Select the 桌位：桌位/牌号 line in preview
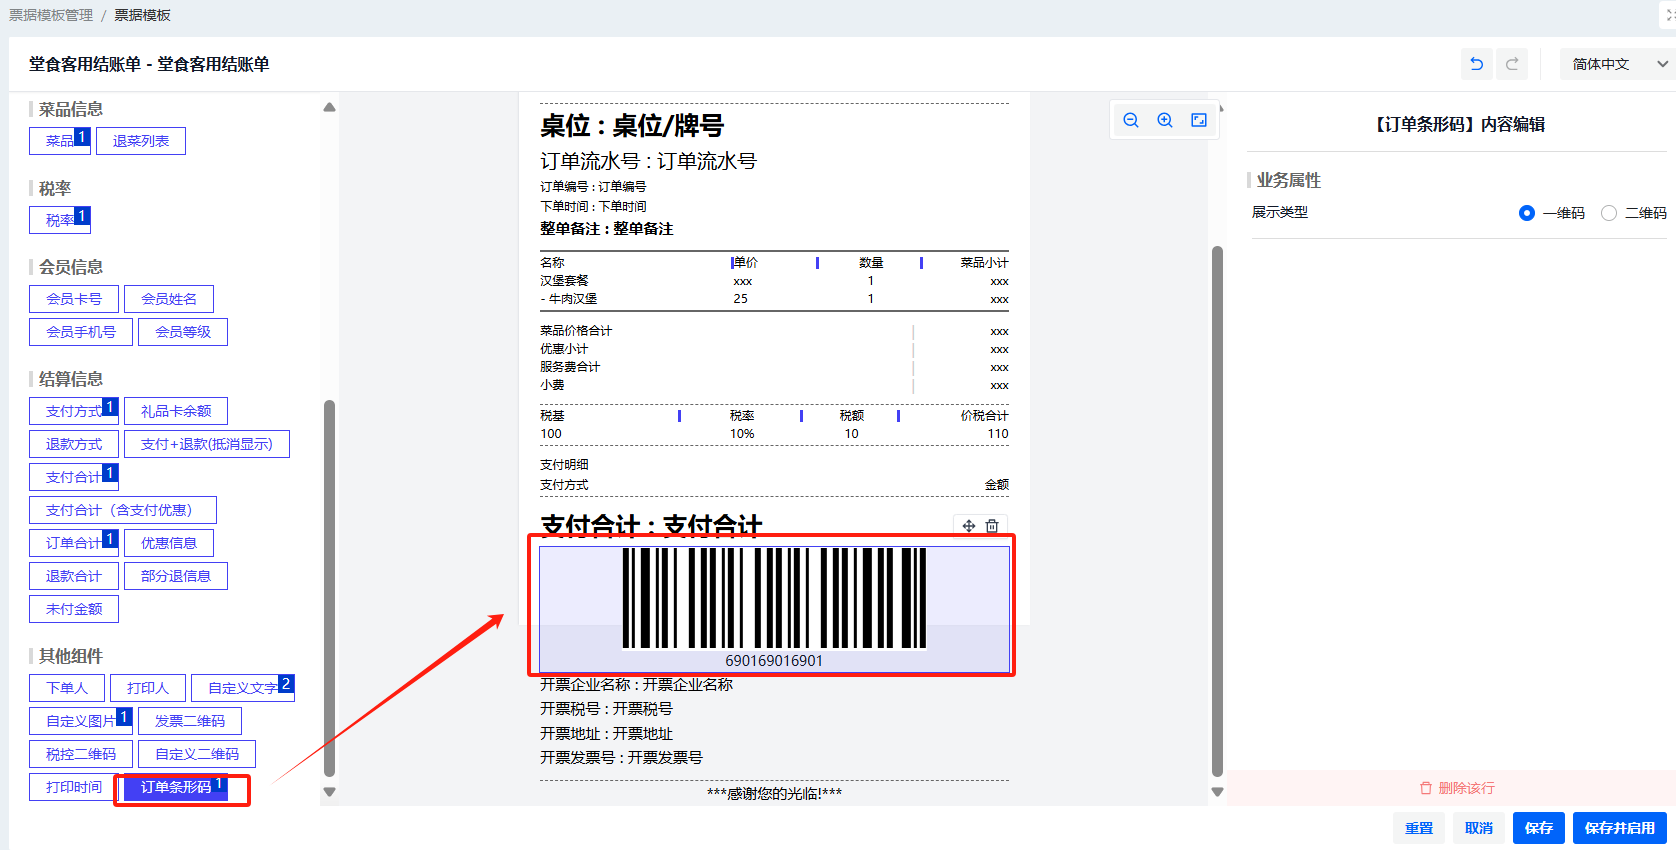 (x=632, y=126)
